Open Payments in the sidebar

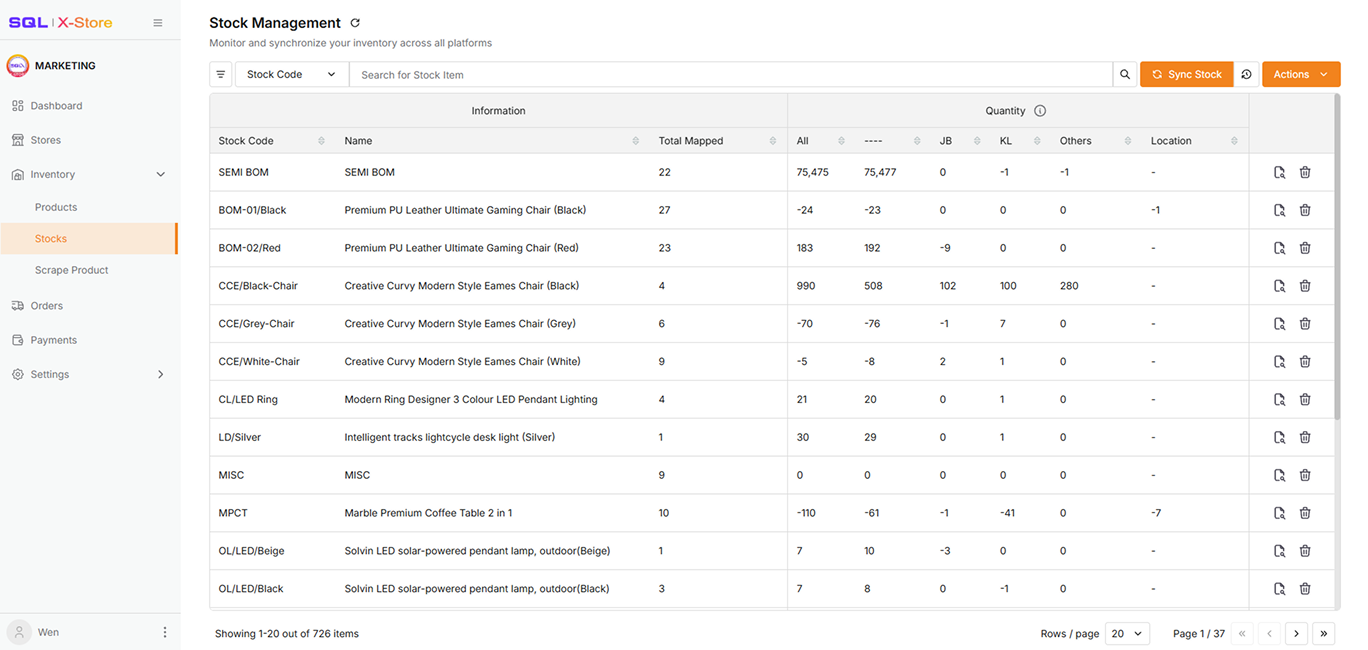pyautogui.click(x=54, y=341)
